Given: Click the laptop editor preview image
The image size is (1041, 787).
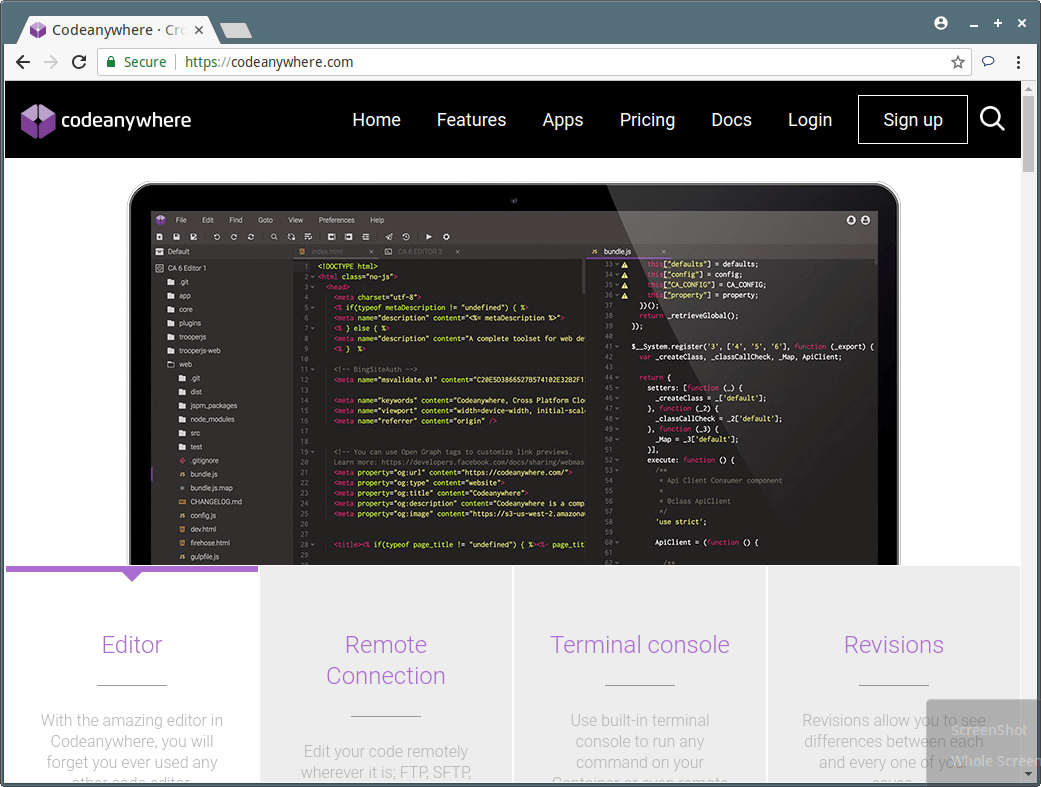Looking at the screenshot, I should pos(513,373).
